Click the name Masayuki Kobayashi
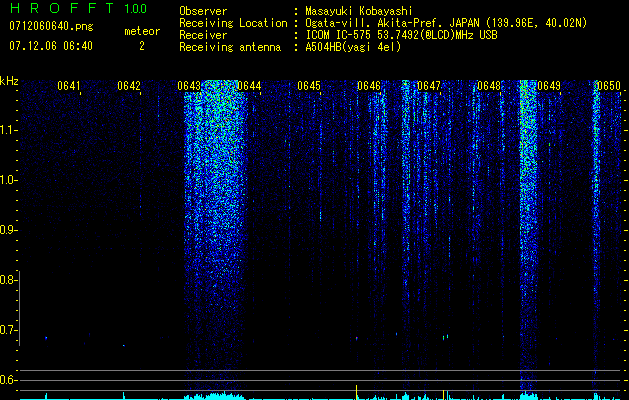The width and height of the screenshot is (629, 400). (x=359, y=11)
